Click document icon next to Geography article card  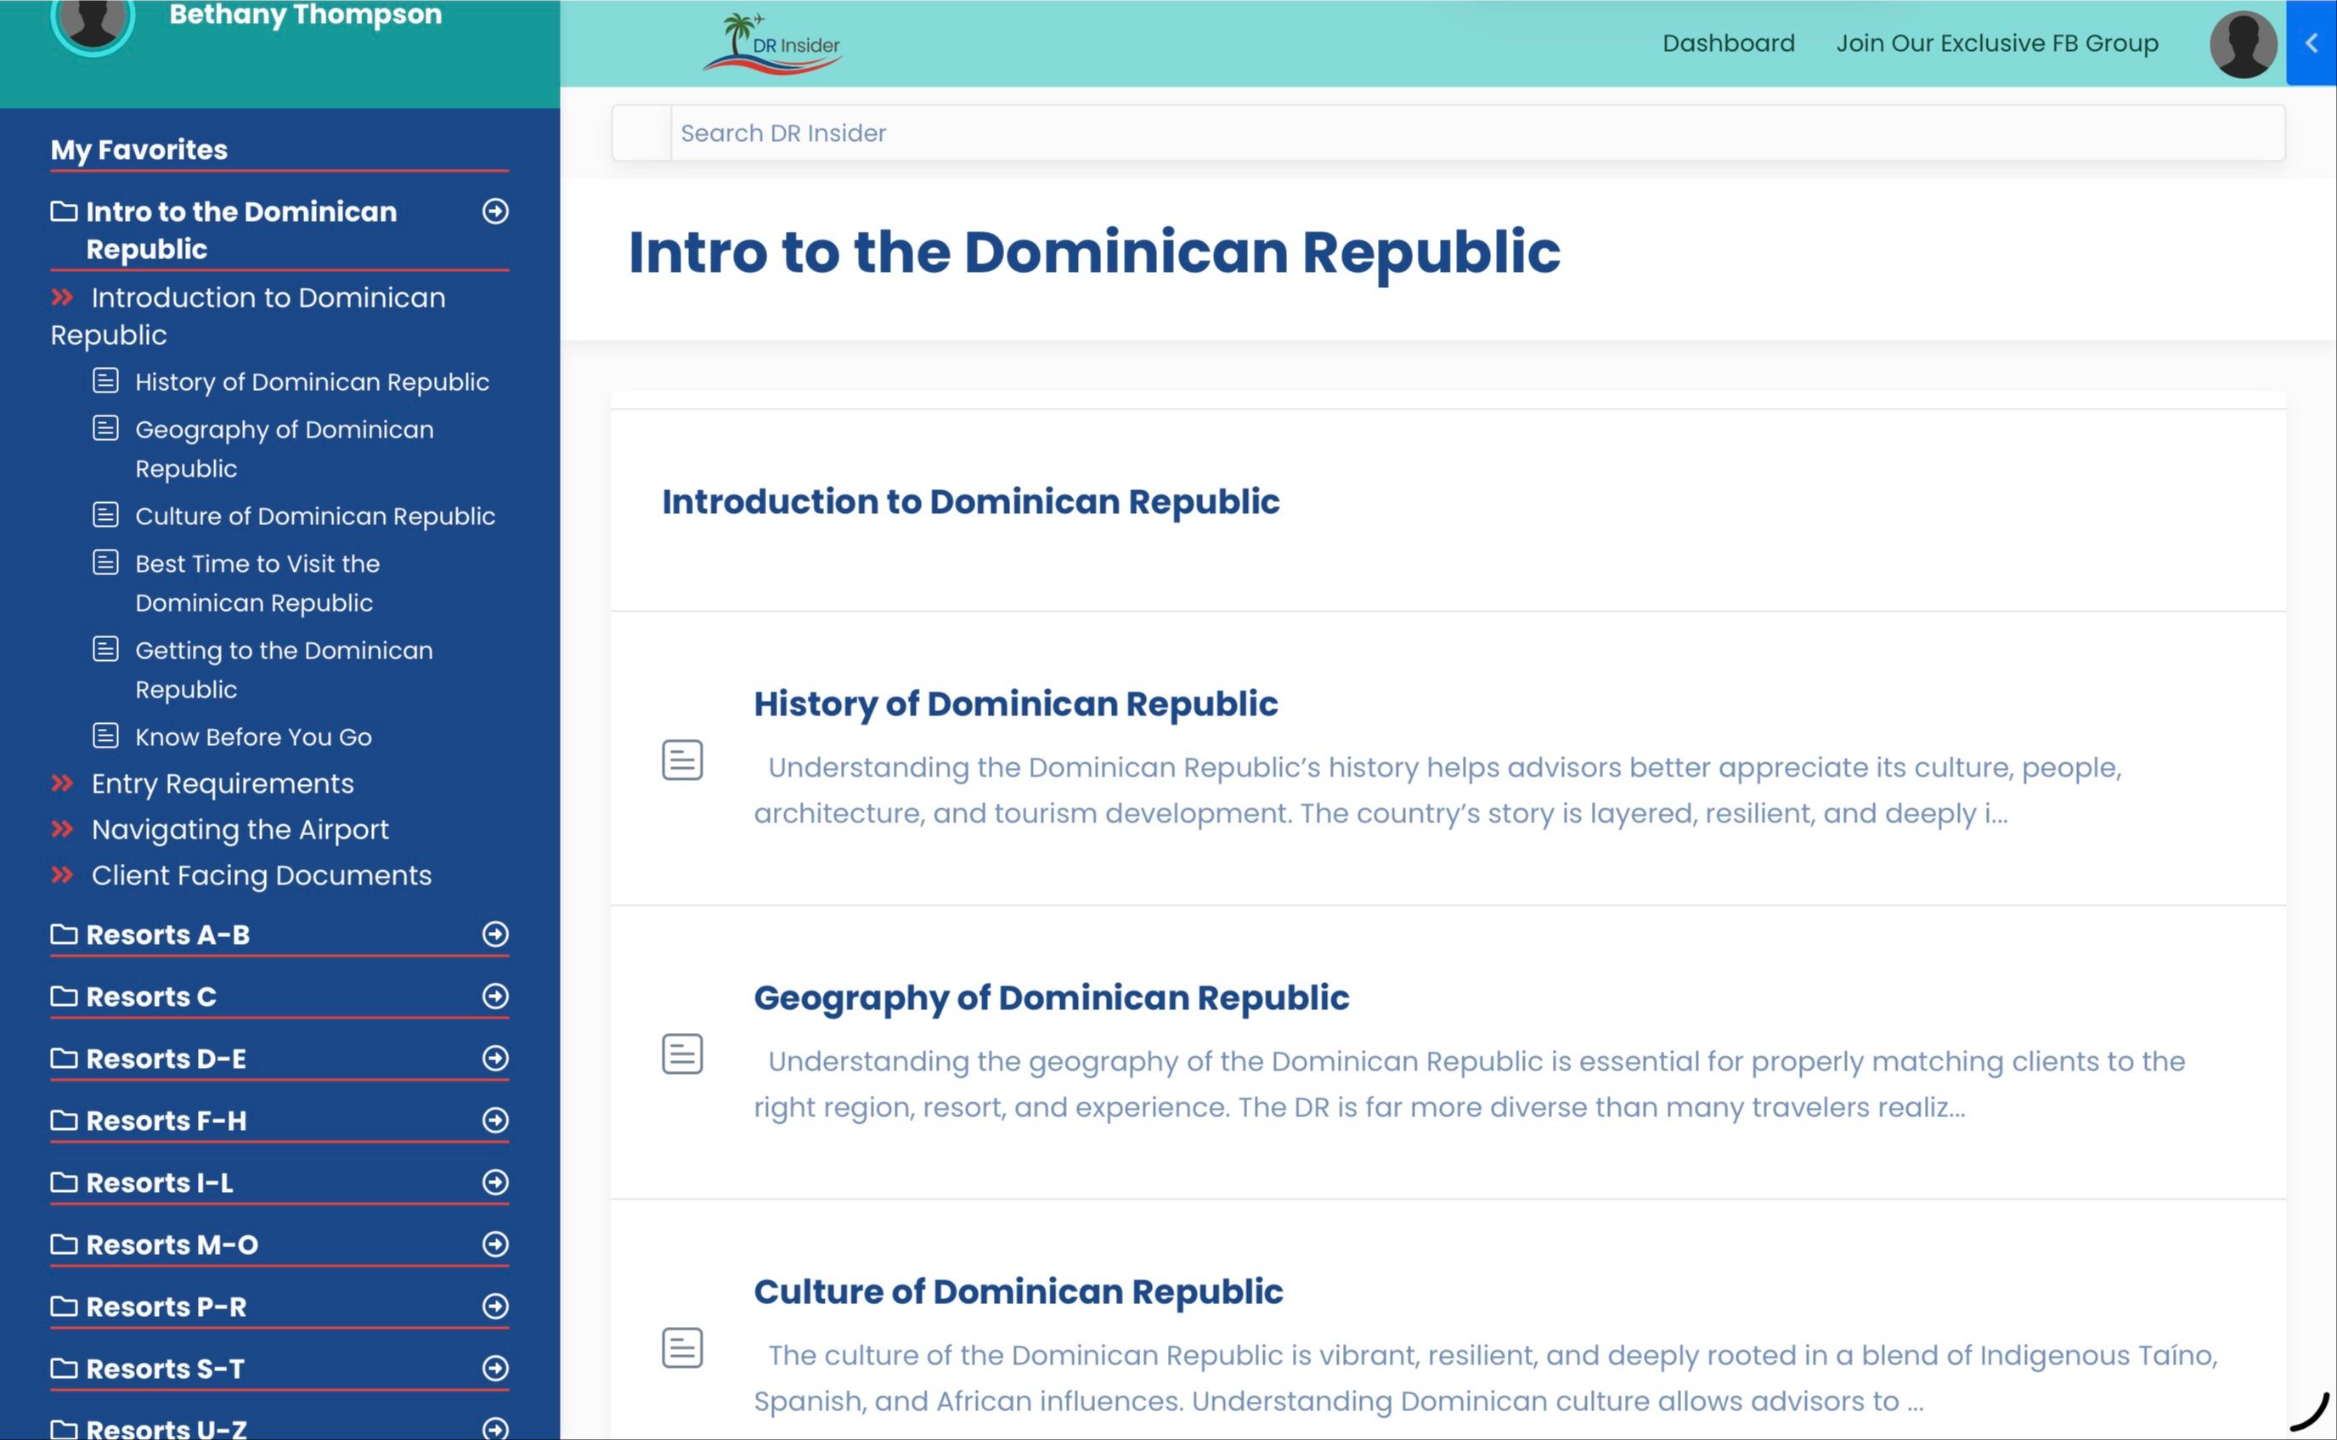(682, 1054)
